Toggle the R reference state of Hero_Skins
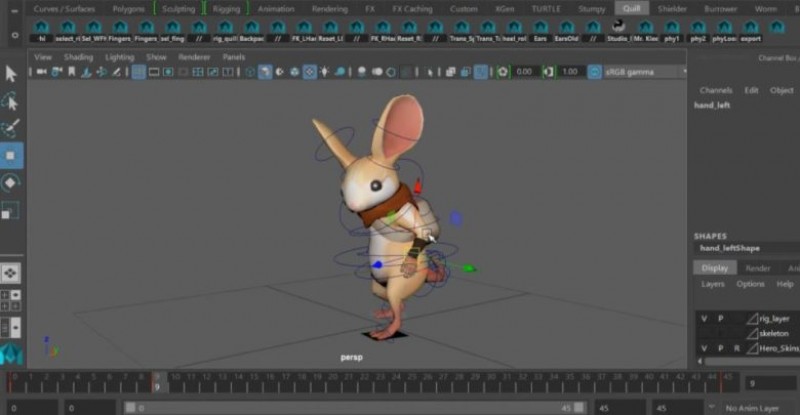This screenshot has height=415, width=800. [x=737, y=347]
